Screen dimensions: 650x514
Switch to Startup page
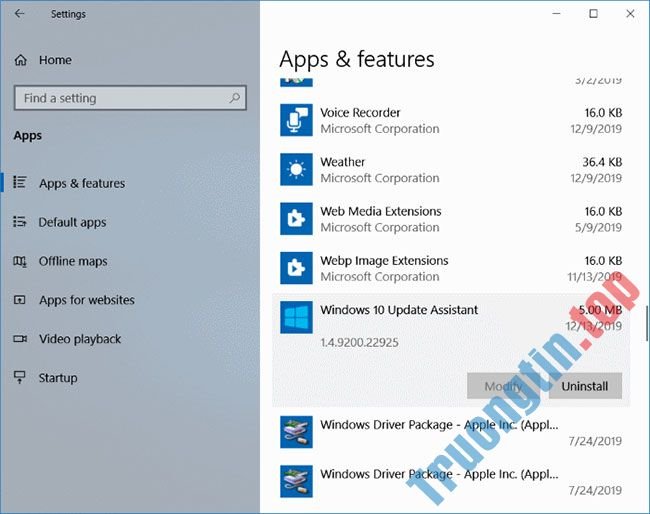click(58, 378)
